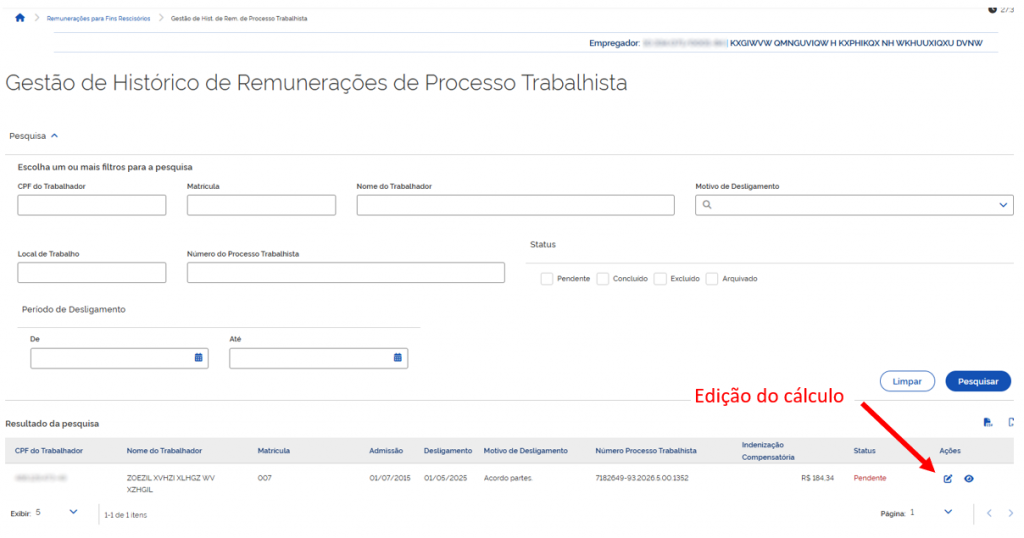Image resolution: width=1024 pixels, height=538 pixels.
Task: Click admission date 01/07/2015
Action: coord(390,478)
